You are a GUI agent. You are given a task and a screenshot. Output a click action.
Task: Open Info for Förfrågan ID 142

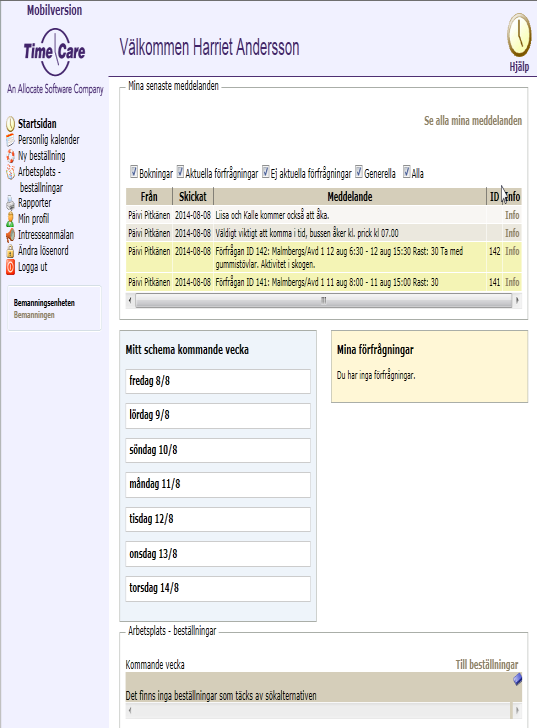512,251
